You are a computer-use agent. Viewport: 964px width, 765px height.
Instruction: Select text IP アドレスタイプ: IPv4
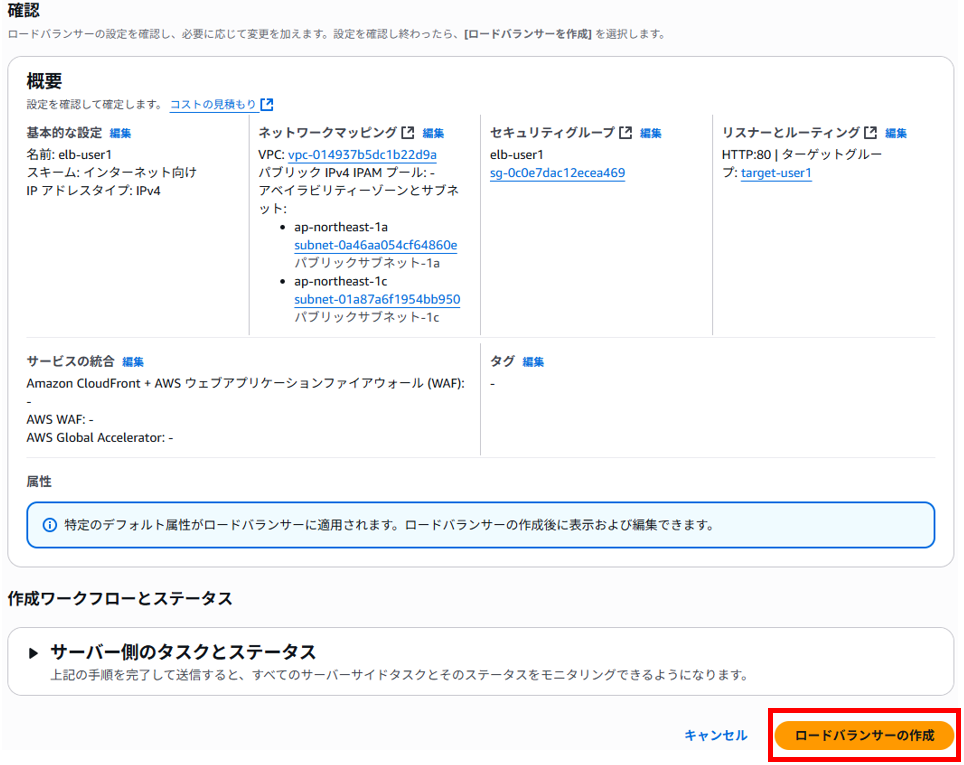pyautogui.click(x=93, y=191)
